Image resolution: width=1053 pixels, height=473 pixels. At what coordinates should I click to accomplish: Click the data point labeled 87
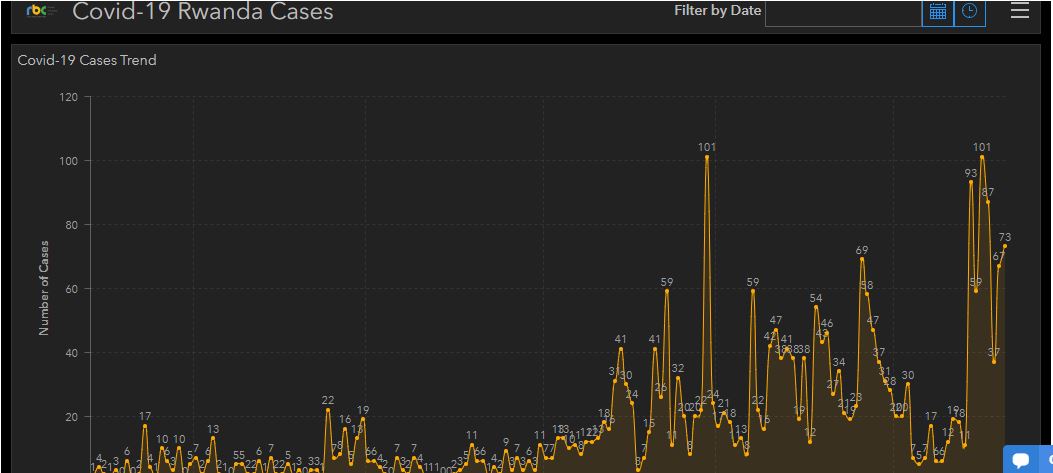pos(988,201)
